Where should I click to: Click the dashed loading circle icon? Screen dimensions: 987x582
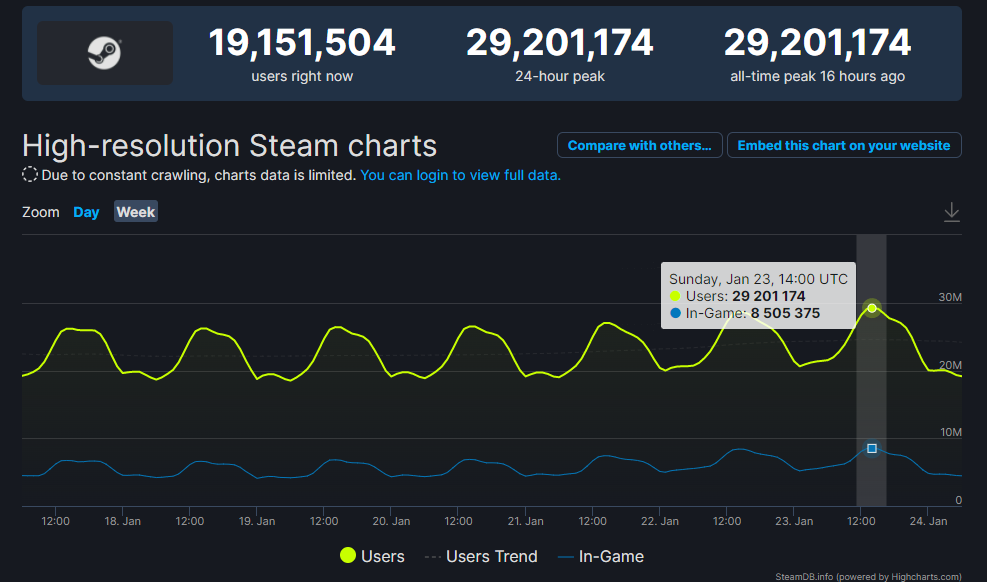(x=30, y=174)
